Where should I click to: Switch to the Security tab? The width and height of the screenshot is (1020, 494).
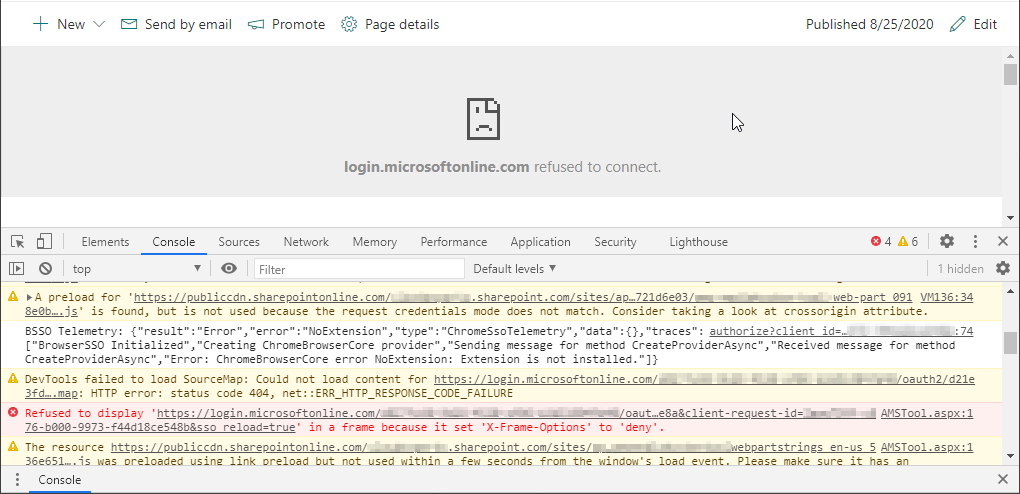point(615,242)
